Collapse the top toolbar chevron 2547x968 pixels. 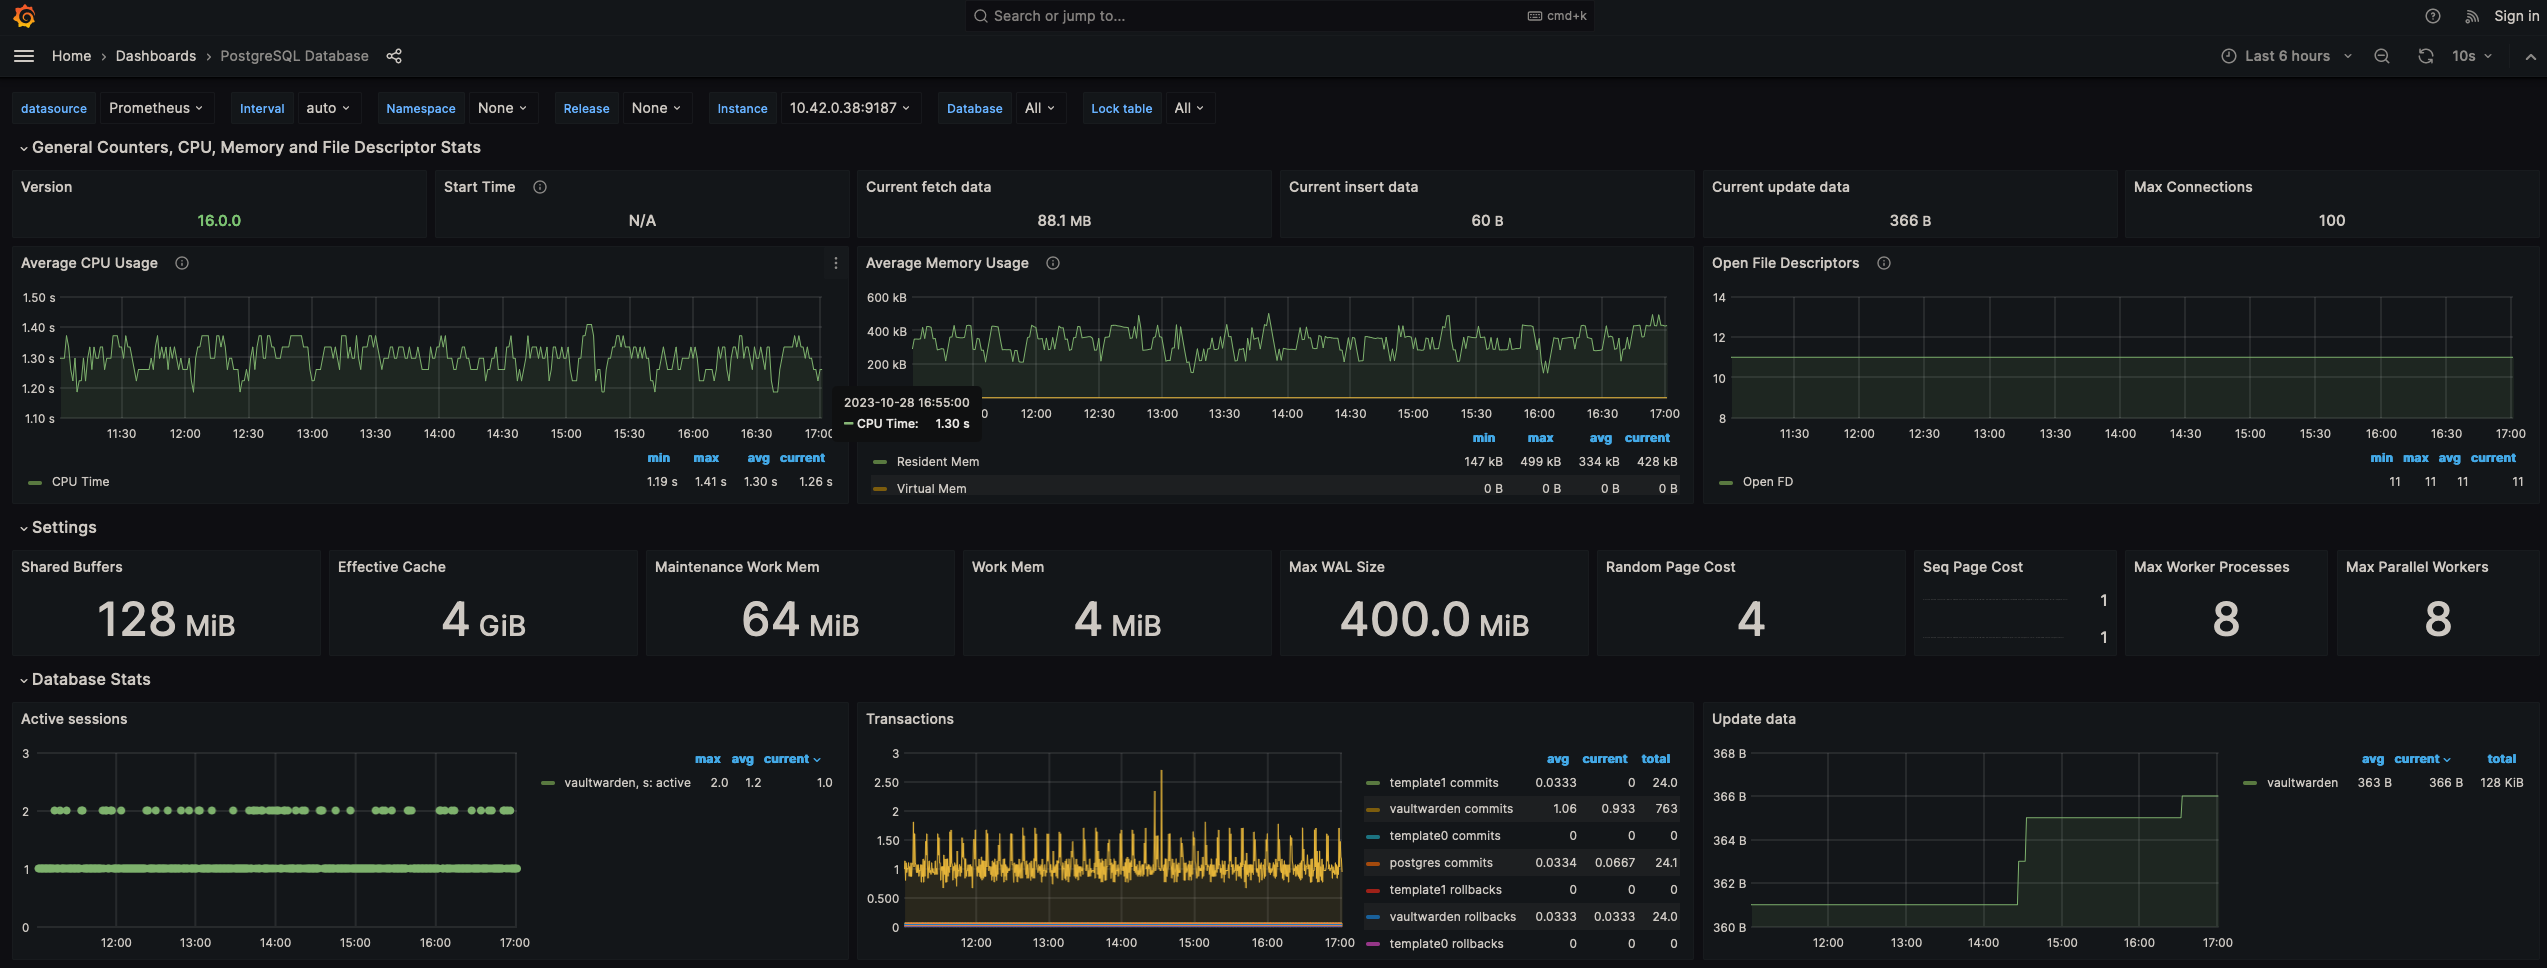click(2530, 57)
